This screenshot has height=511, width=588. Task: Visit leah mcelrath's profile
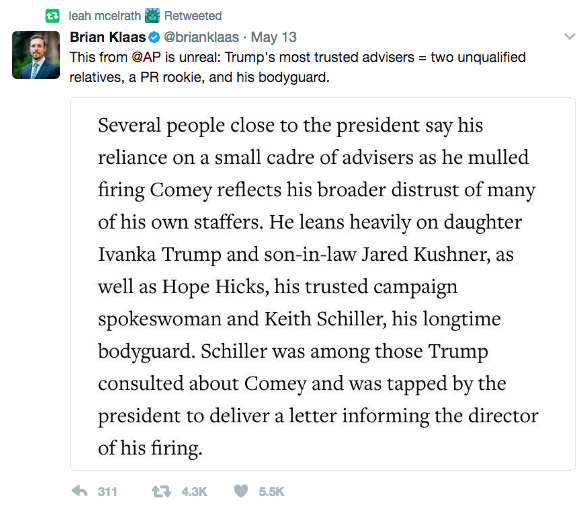(105, 16)
